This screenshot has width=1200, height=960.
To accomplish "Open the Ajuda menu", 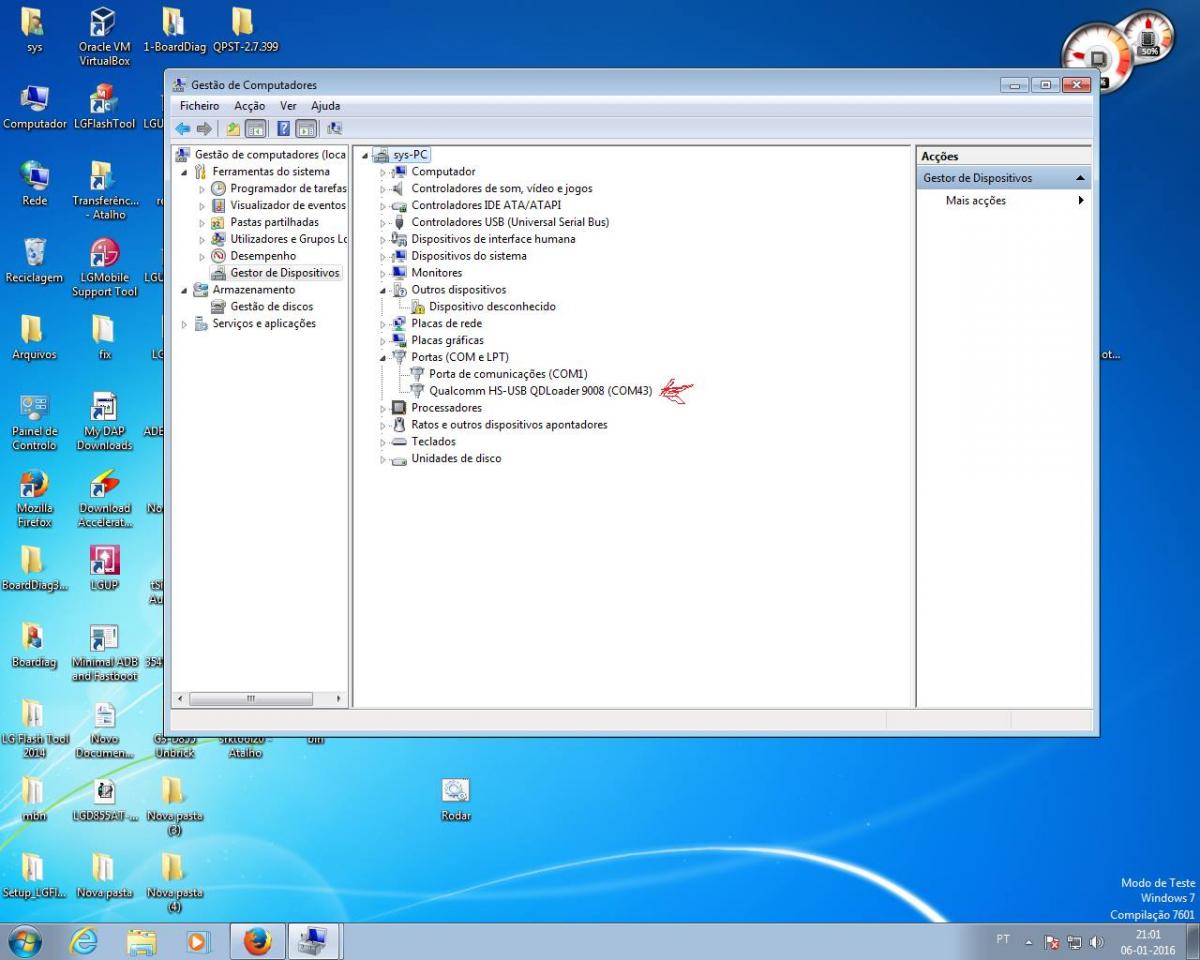I will (x=325, y=106).
